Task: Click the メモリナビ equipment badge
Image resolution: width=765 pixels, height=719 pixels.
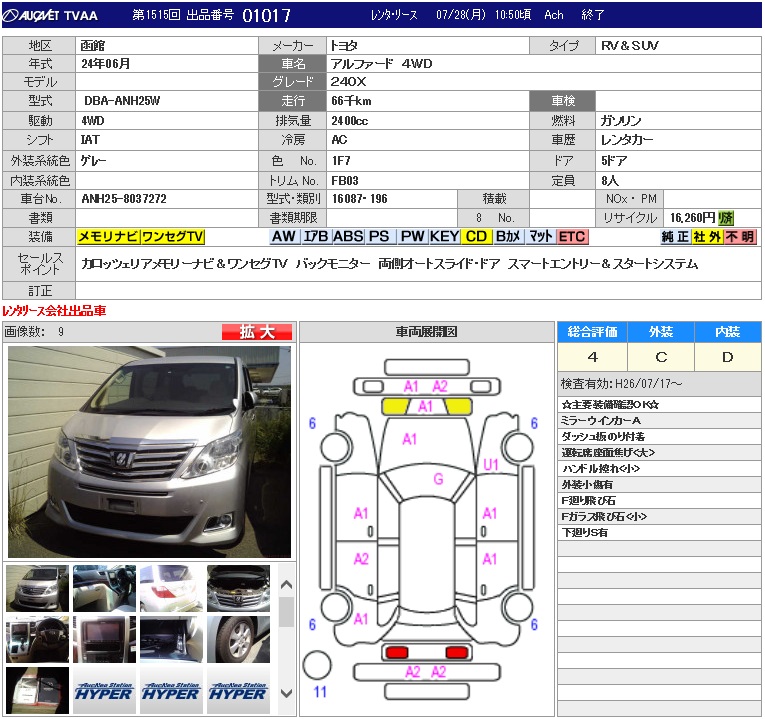Action: point(108,237)
